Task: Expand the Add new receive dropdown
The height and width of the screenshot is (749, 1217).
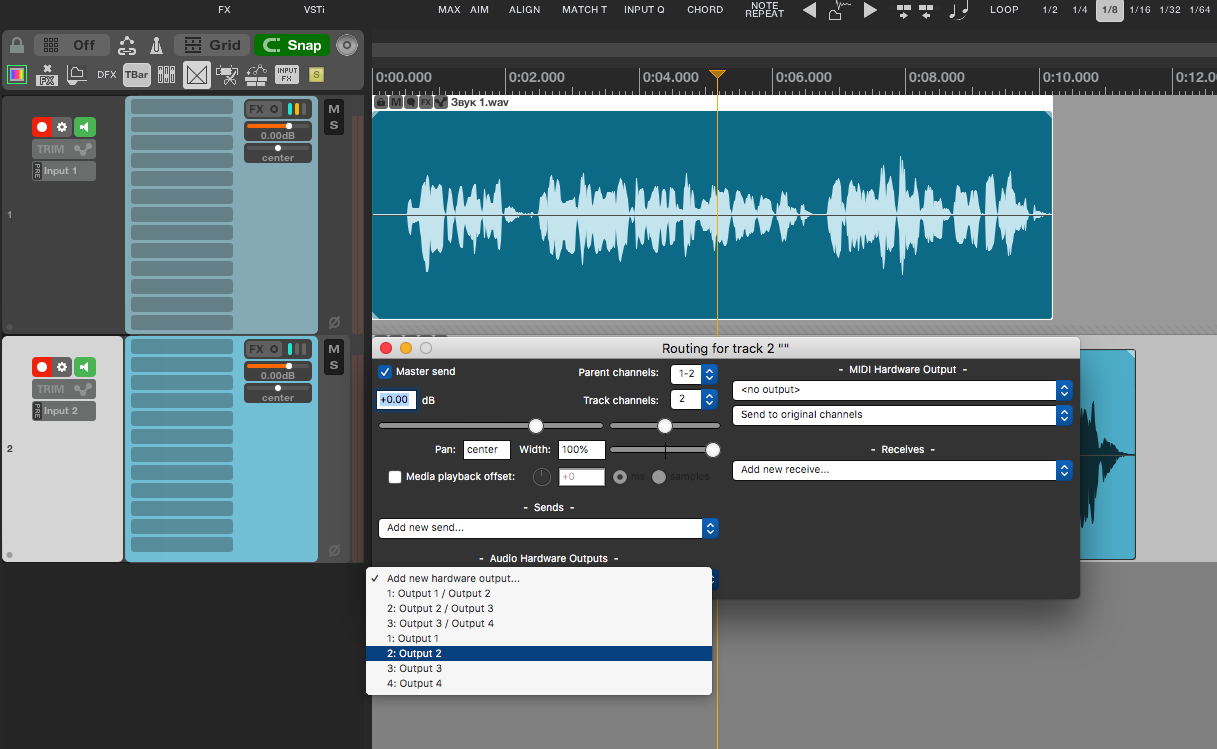Action: click(902, 470)
